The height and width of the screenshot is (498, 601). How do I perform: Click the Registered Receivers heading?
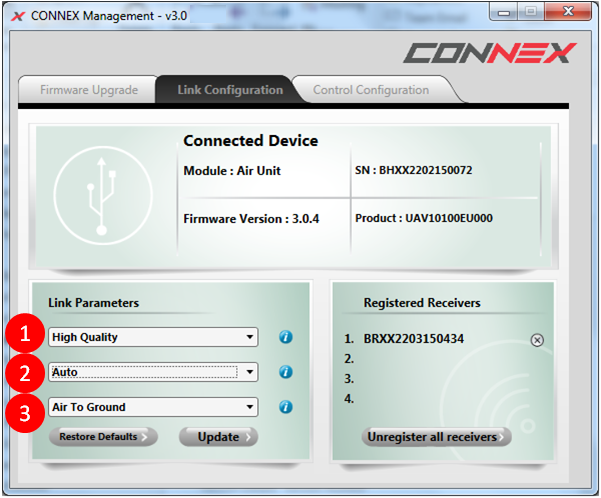tap(422, 303)
